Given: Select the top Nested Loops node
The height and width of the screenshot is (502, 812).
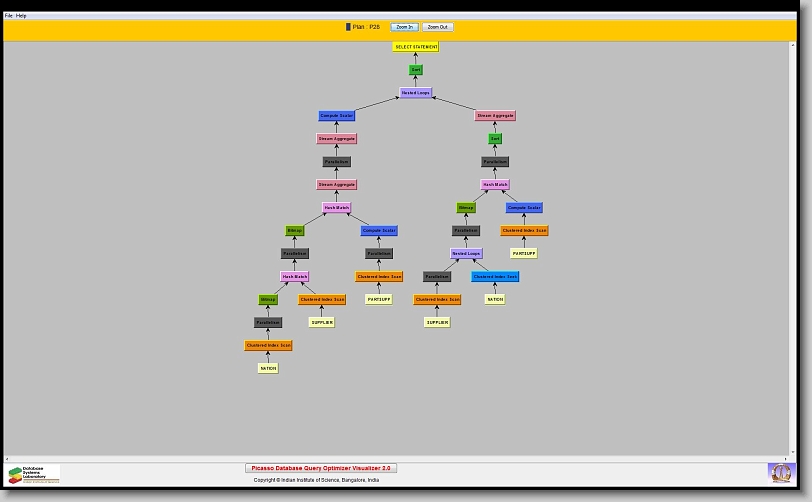Looking at the screenshot, I should click(416, 93).
